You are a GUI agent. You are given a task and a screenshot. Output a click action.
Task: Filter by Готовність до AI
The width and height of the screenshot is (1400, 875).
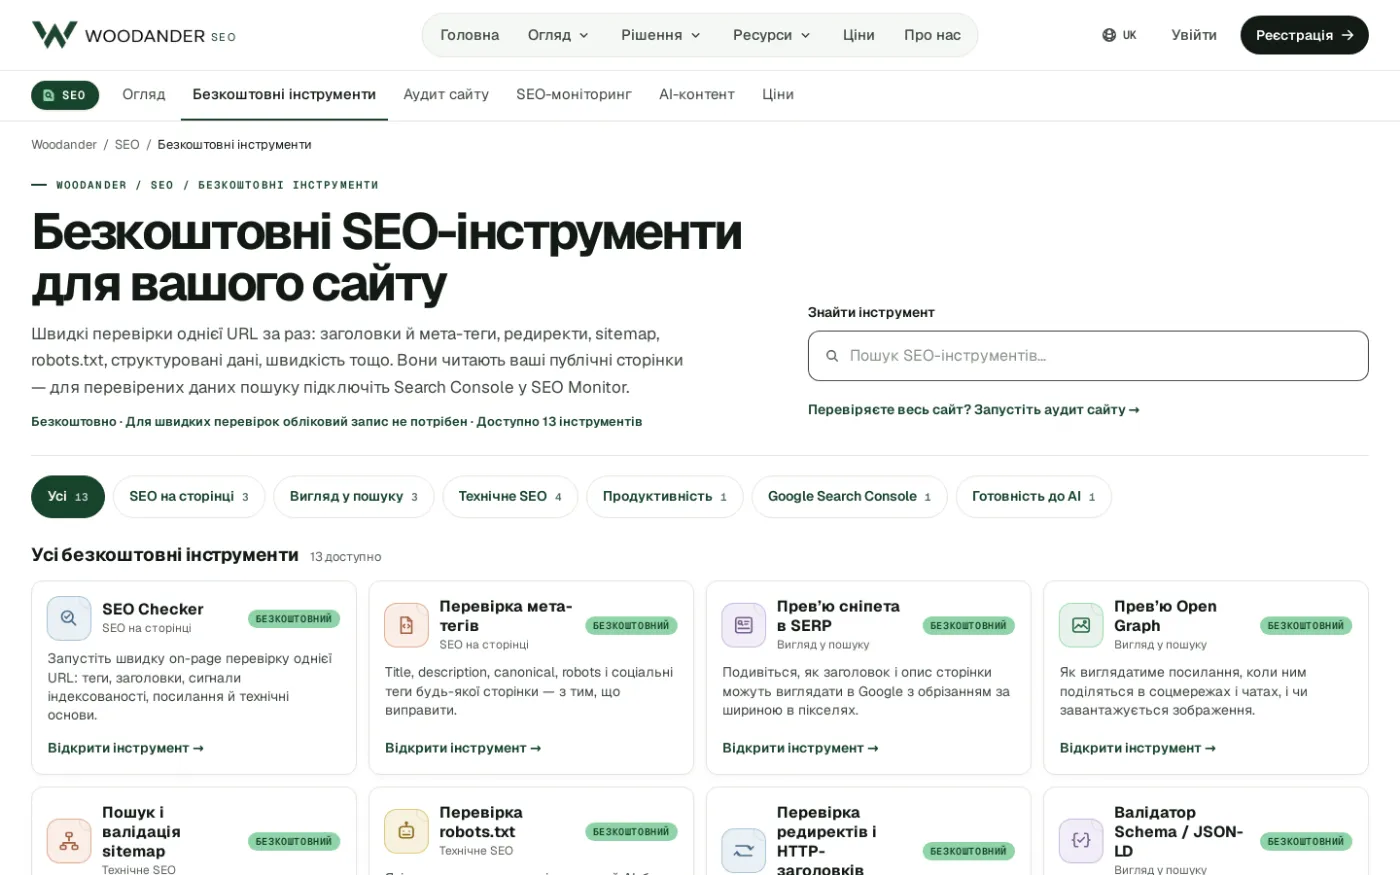click(1034, 497)
